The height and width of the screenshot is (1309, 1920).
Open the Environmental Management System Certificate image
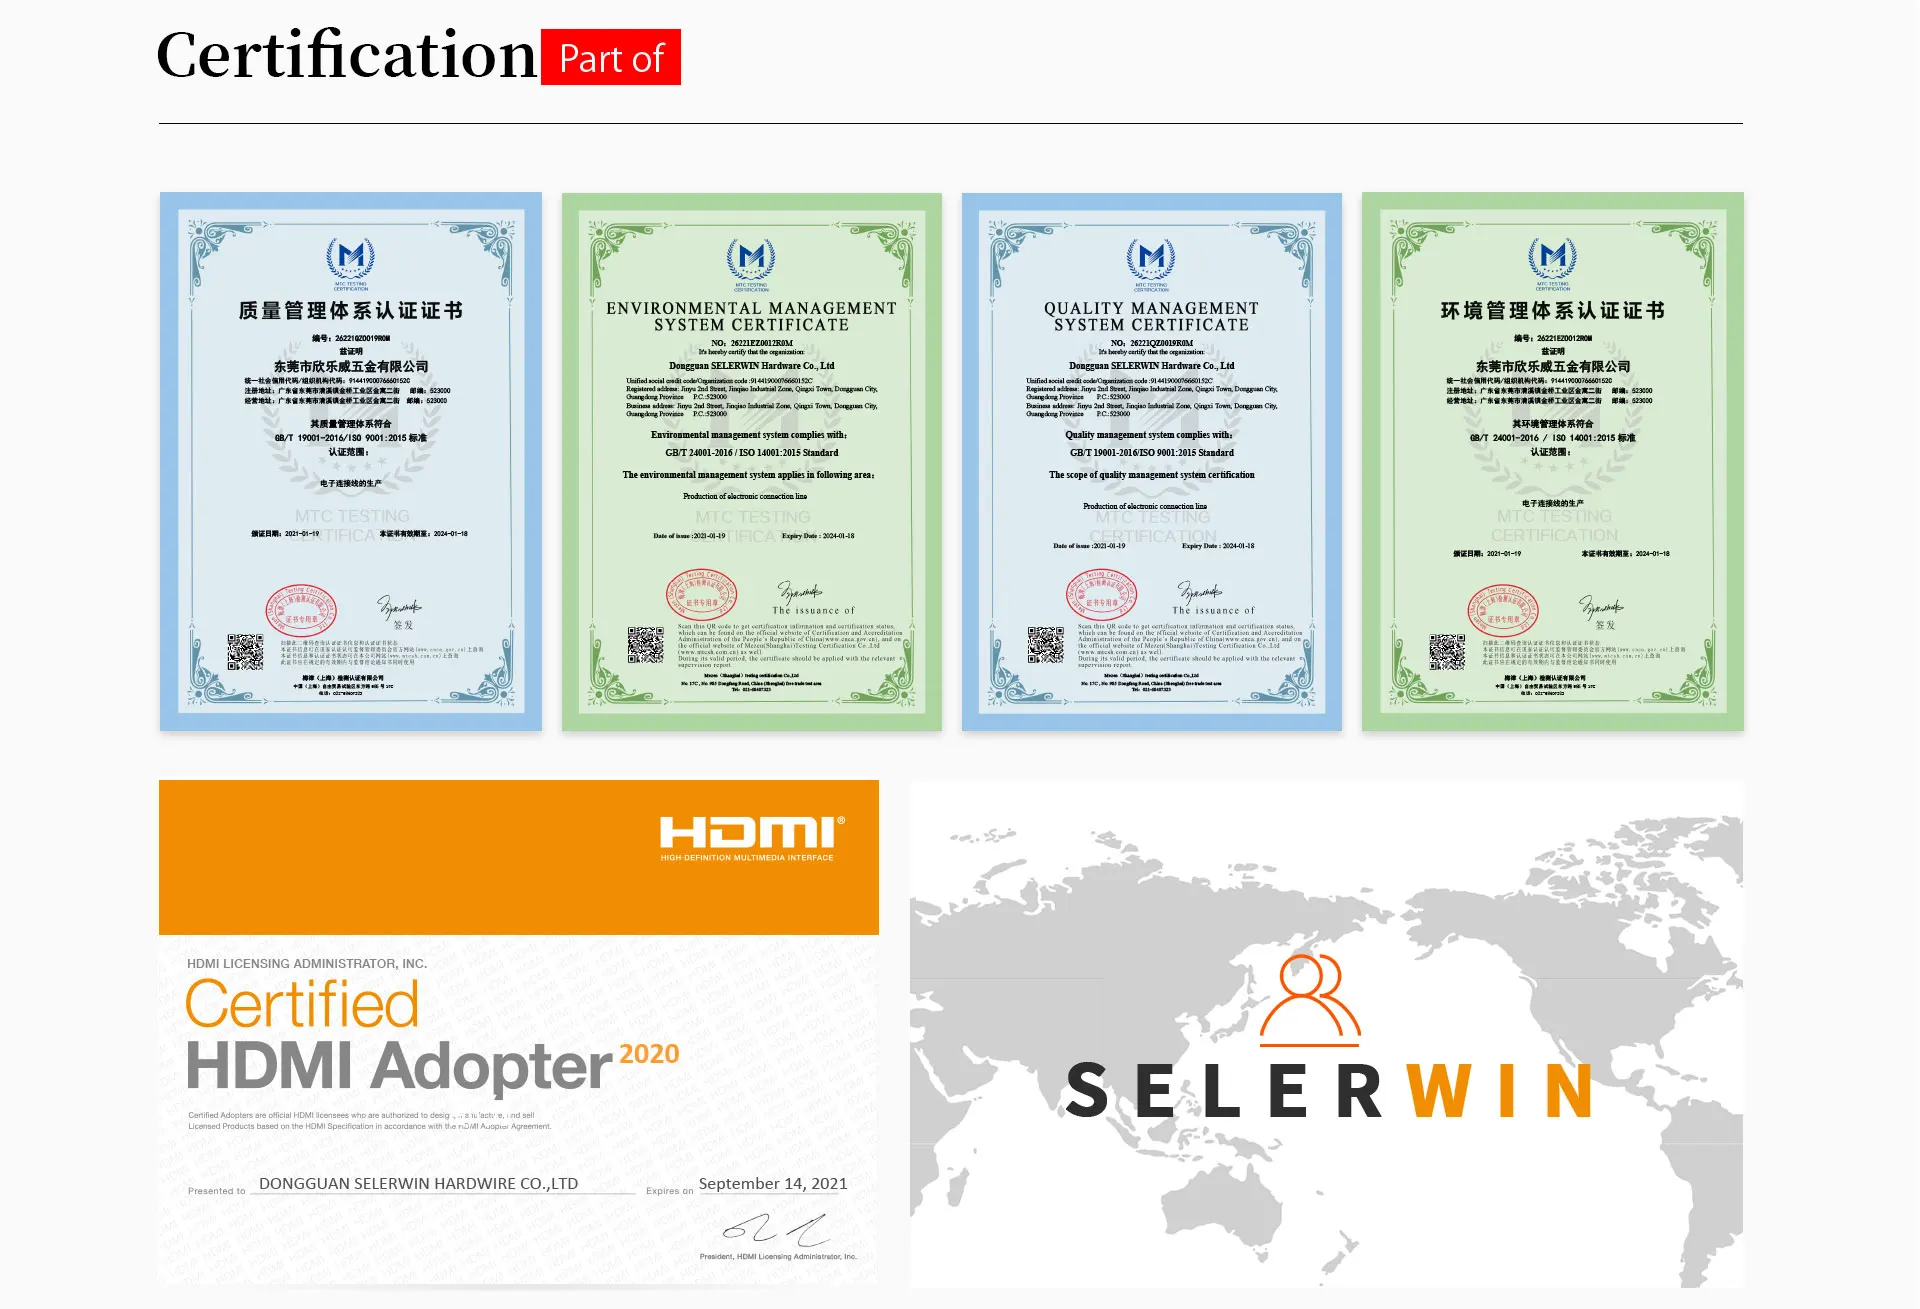coord(752,461)
